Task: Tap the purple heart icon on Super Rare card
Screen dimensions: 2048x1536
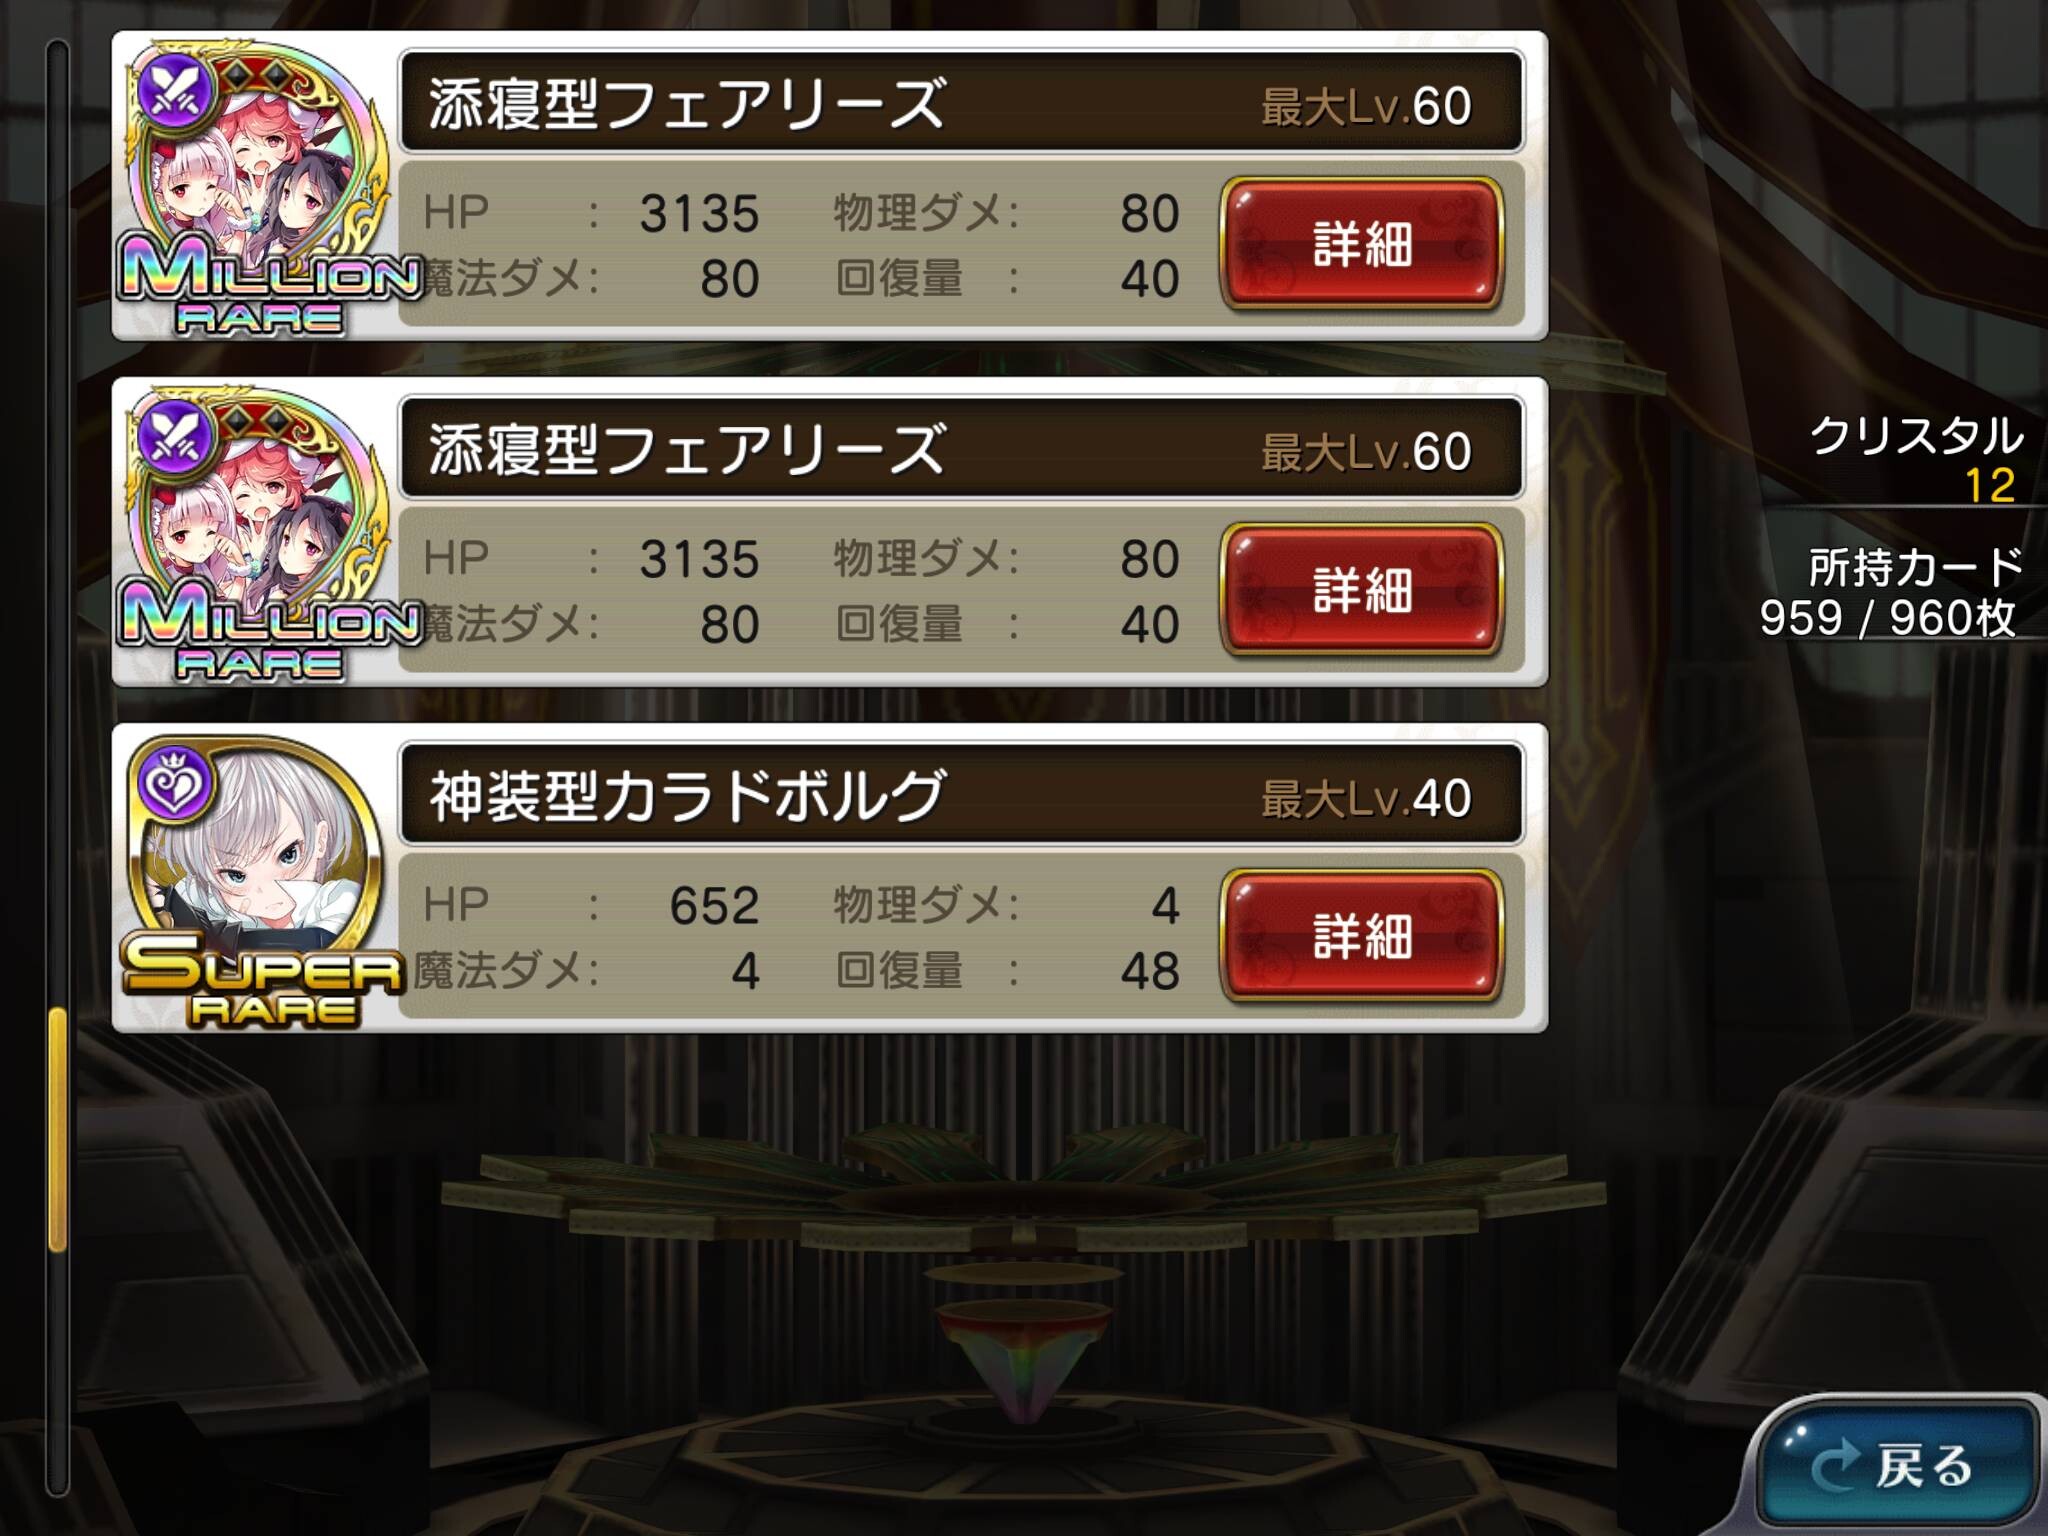Action: (x=174, y=782)
